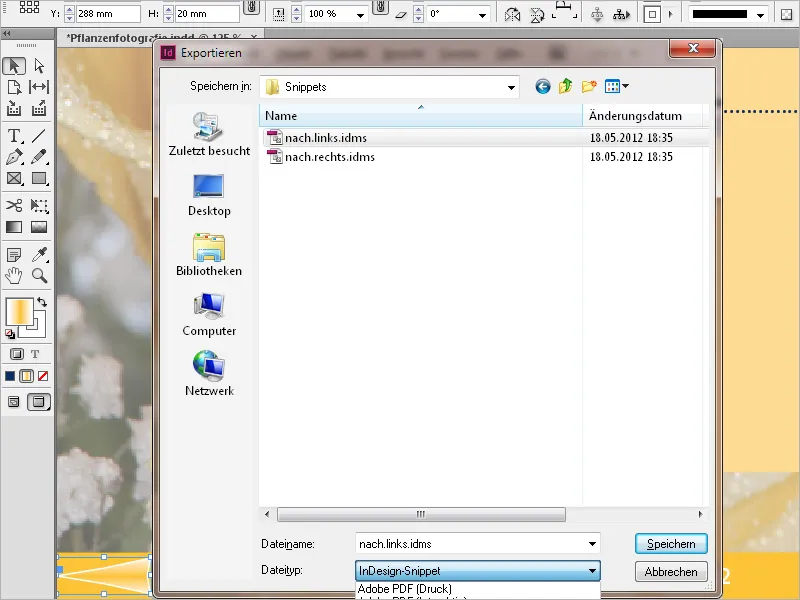Open the stroke style dropdown

pos(760,15)
